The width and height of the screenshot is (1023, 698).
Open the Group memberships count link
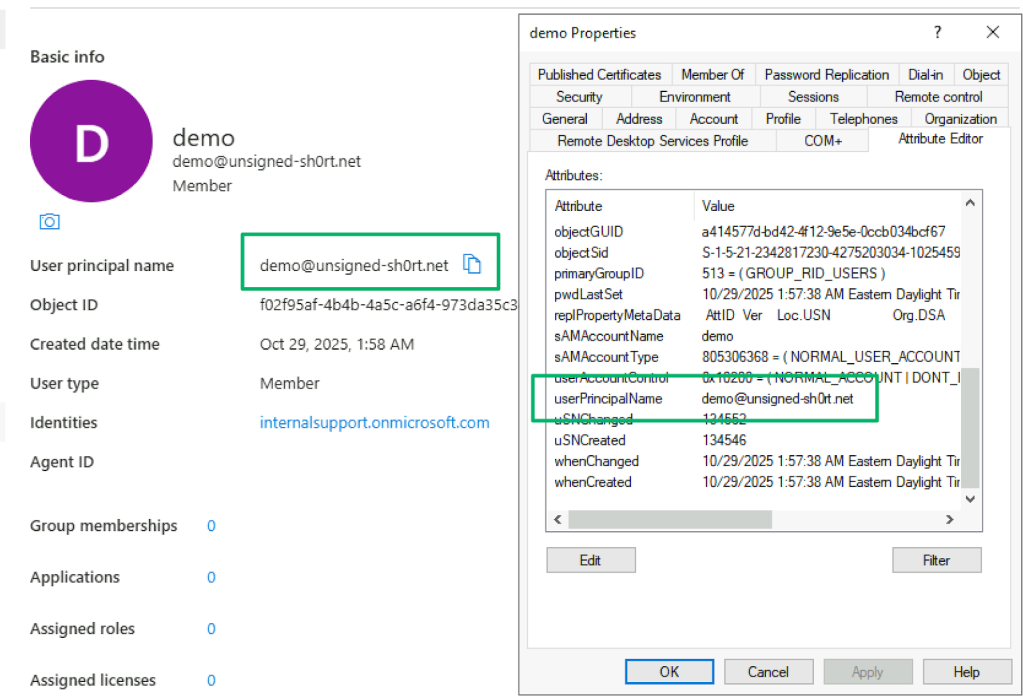coord(211,526)
